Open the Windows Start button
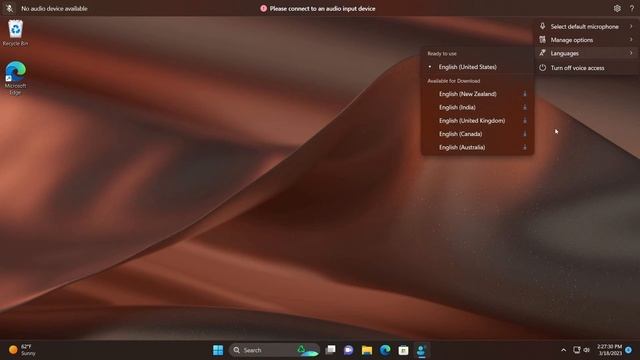Image resolution: width=640 pixels, height=360 pixels. point(218,350)
